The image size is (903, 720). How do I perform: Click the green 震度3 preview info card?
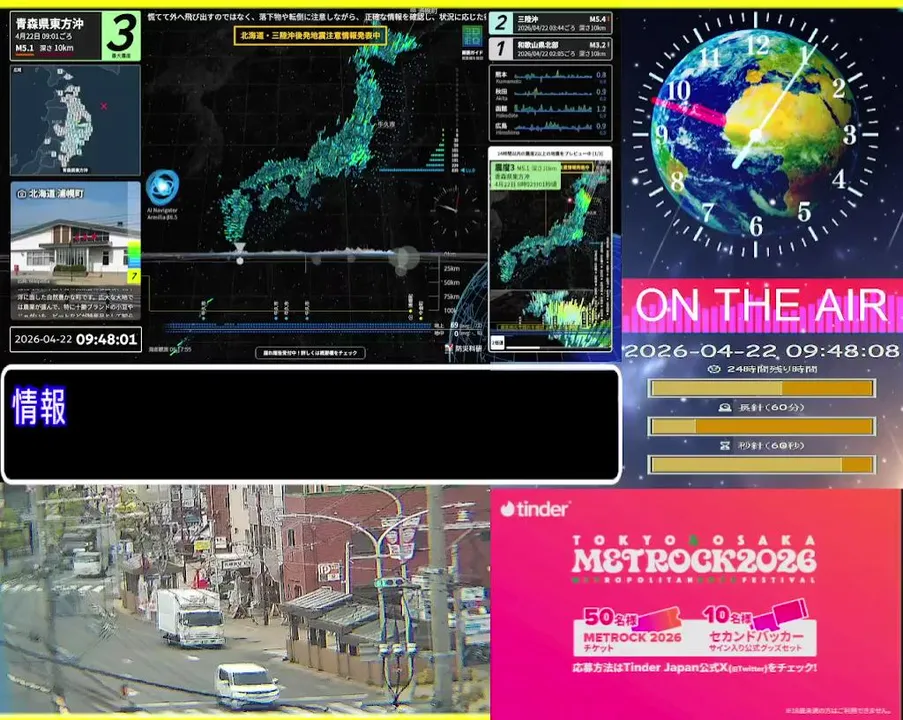coord(525,175)
